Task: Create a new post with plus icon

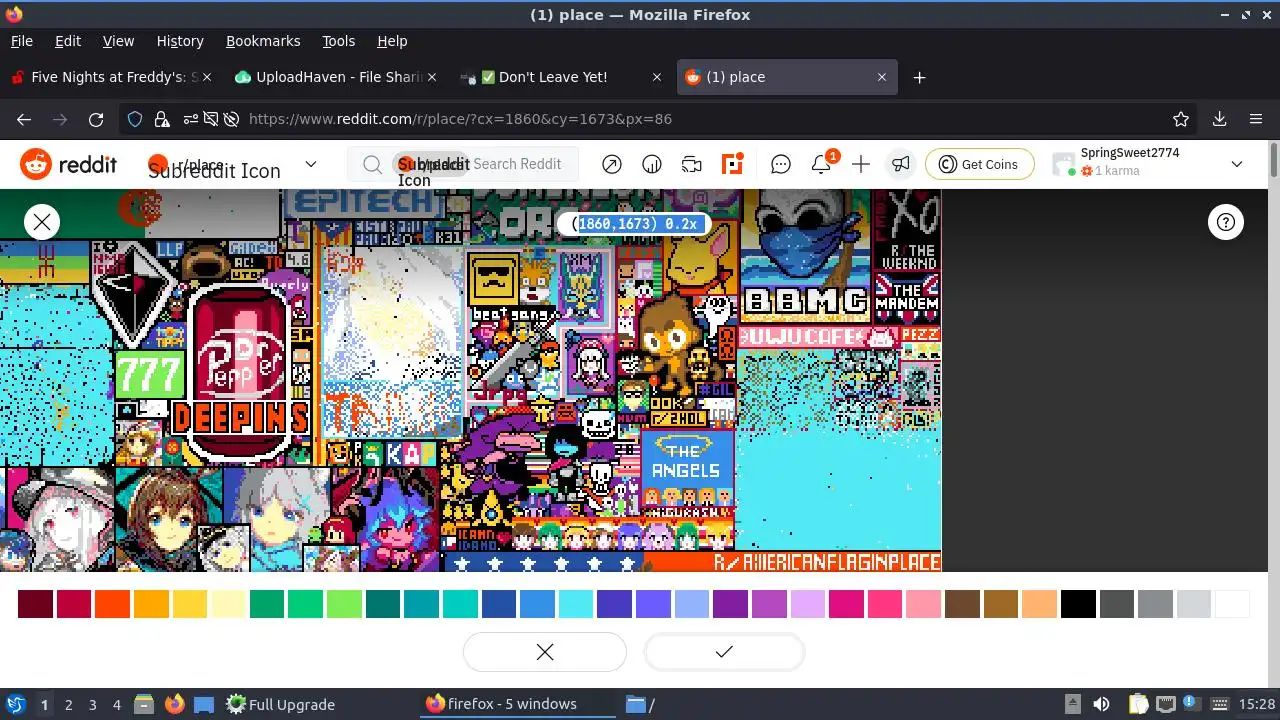Action: [x=861, y=164]
